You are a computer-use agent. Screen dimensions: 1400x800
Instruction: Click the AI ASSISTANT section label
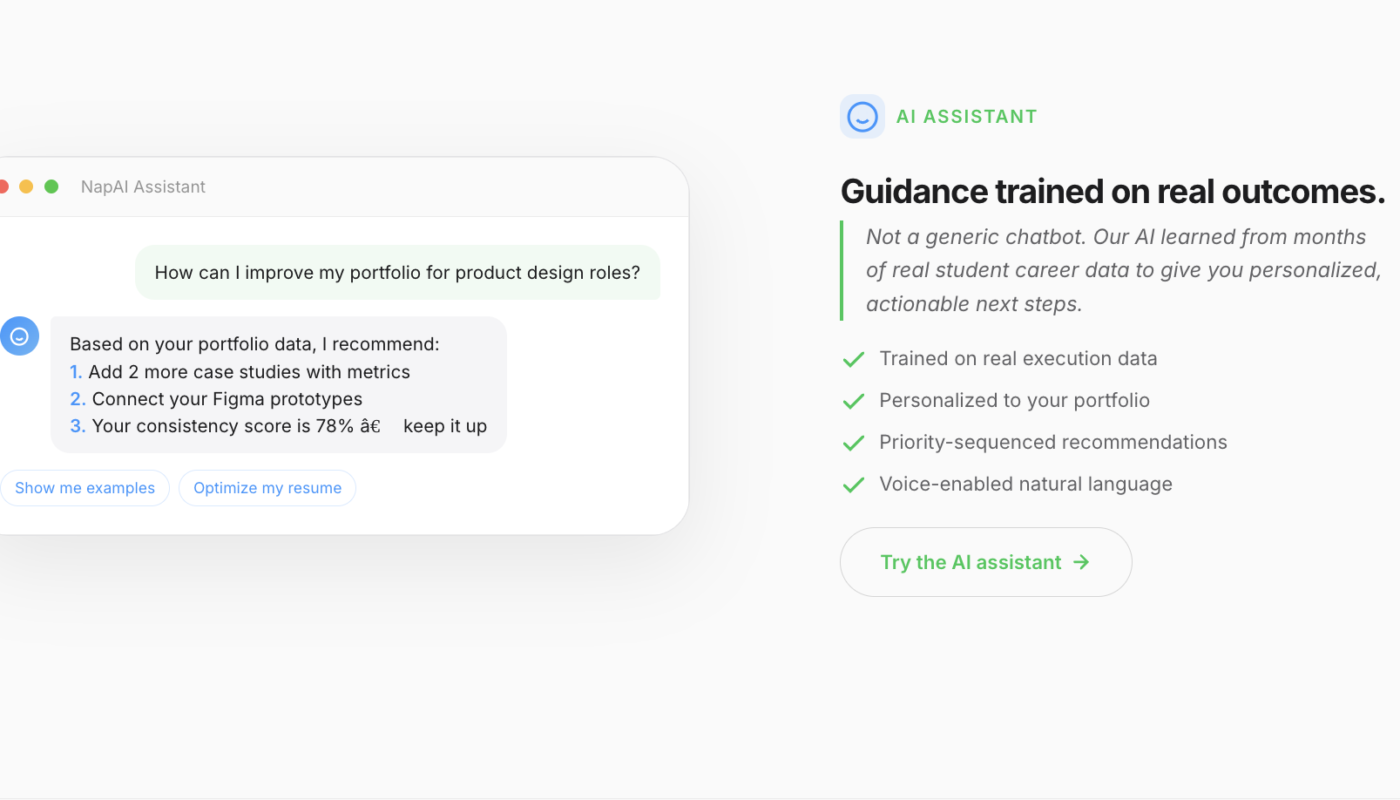point(966,116)
